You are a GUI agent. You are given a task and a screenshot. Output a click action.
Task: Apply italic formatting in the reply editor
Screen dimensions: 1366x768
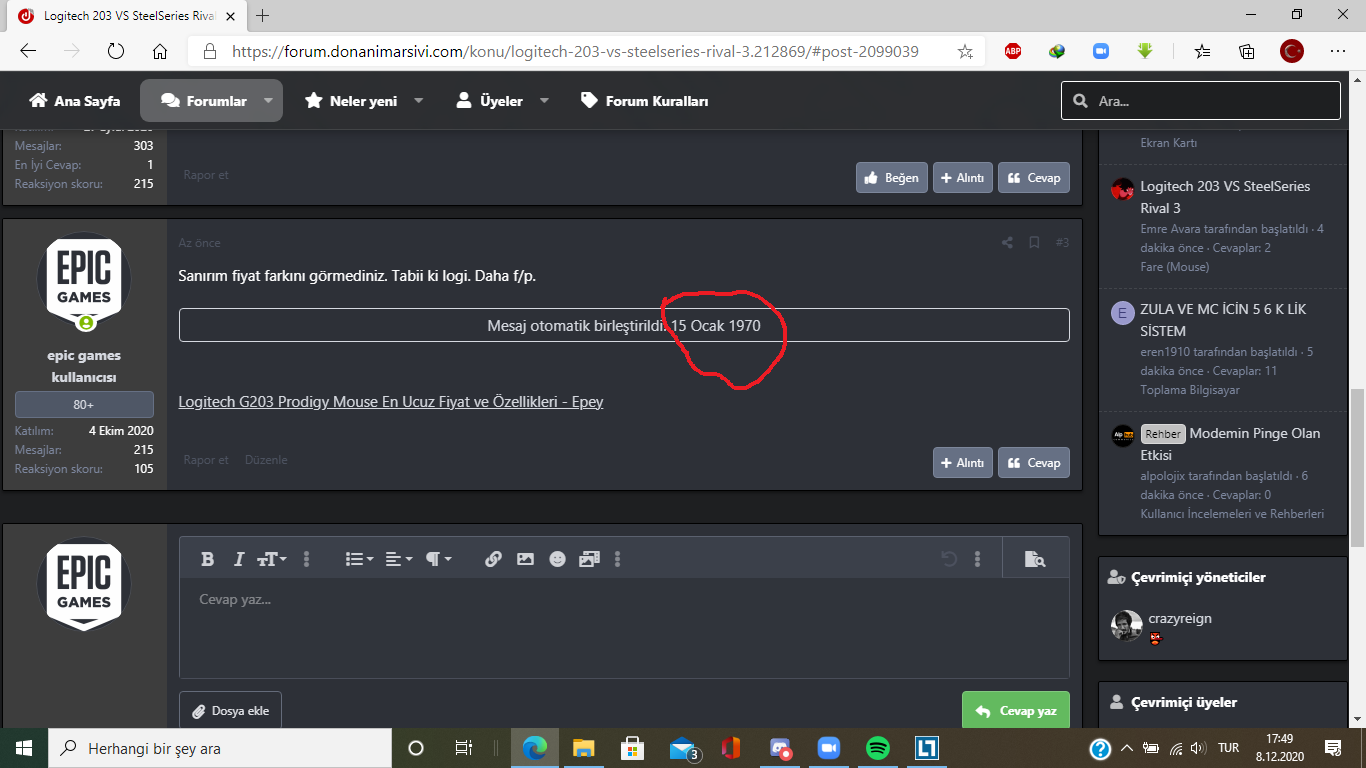(x=239, y=559)
